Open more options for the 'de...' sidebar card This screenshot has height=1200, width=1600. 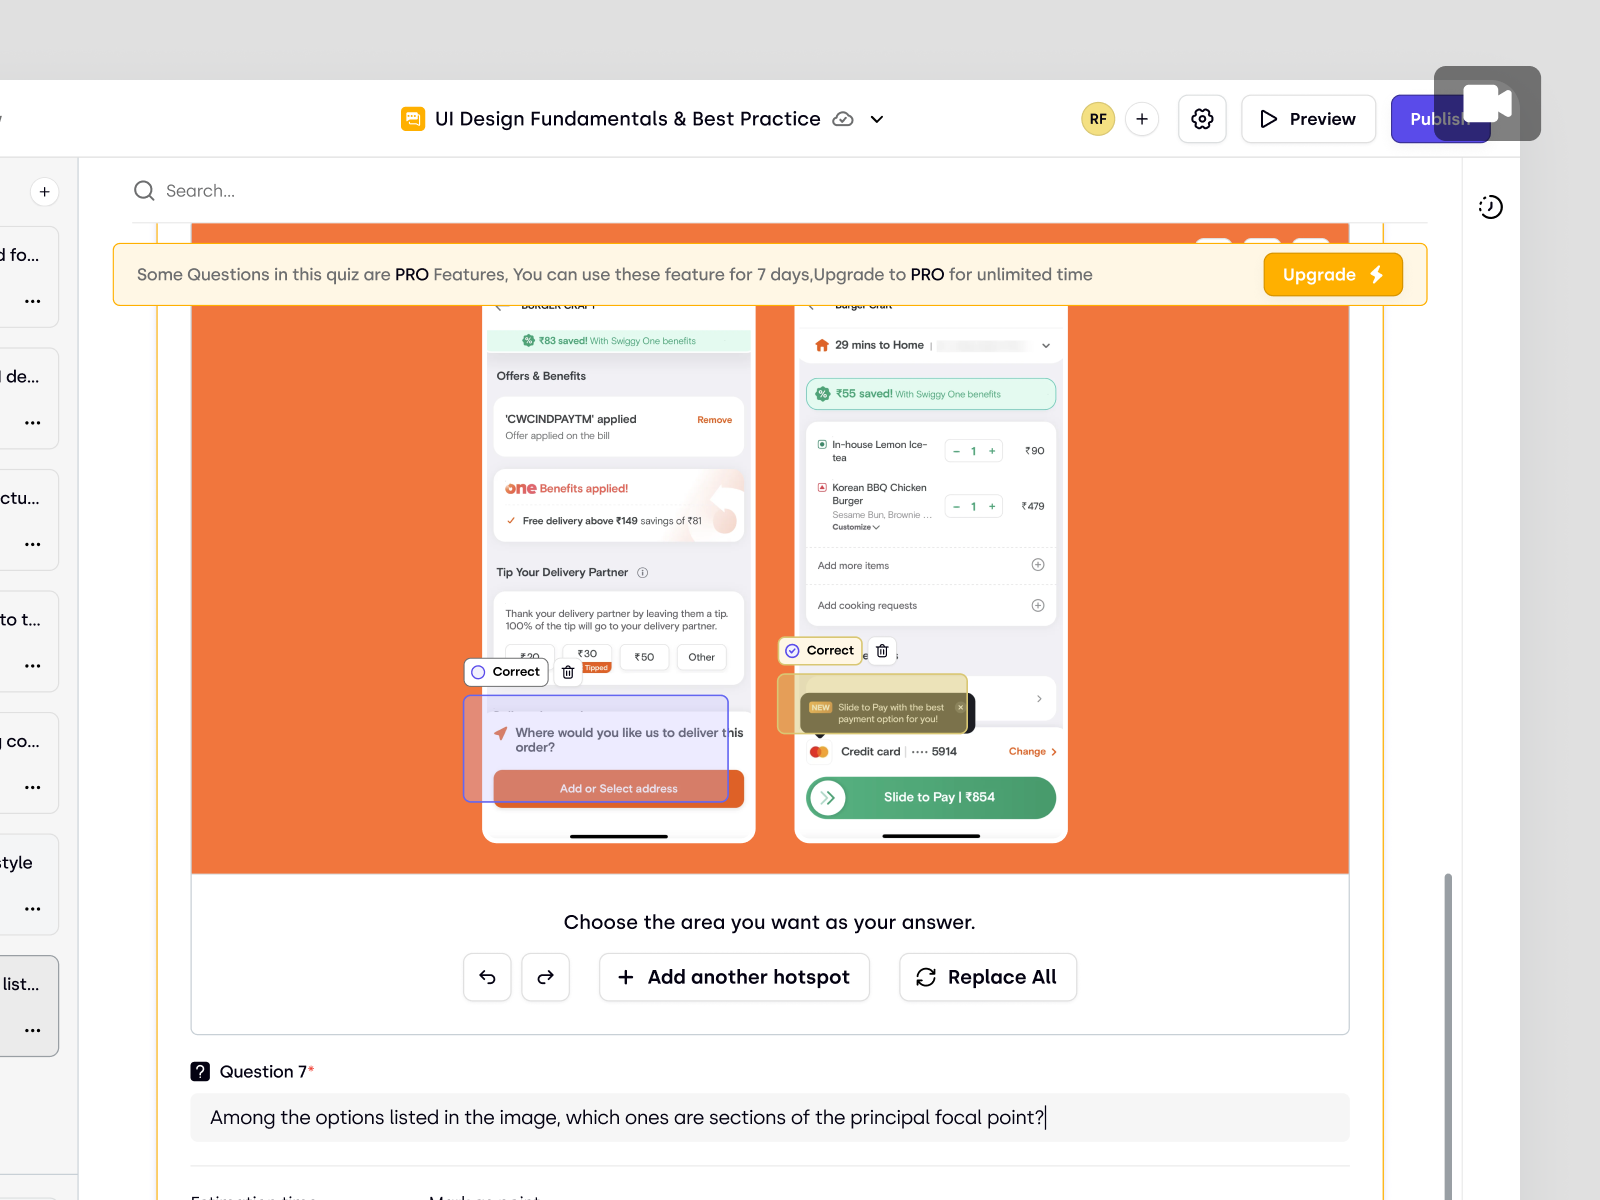[x=33, y=423]
